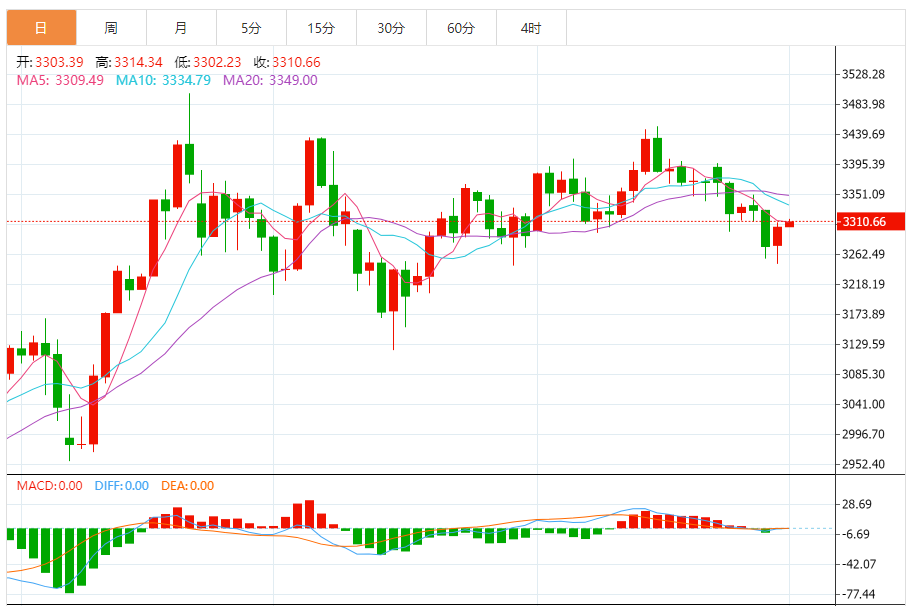Open the 30分 timeframe tab

391,28
